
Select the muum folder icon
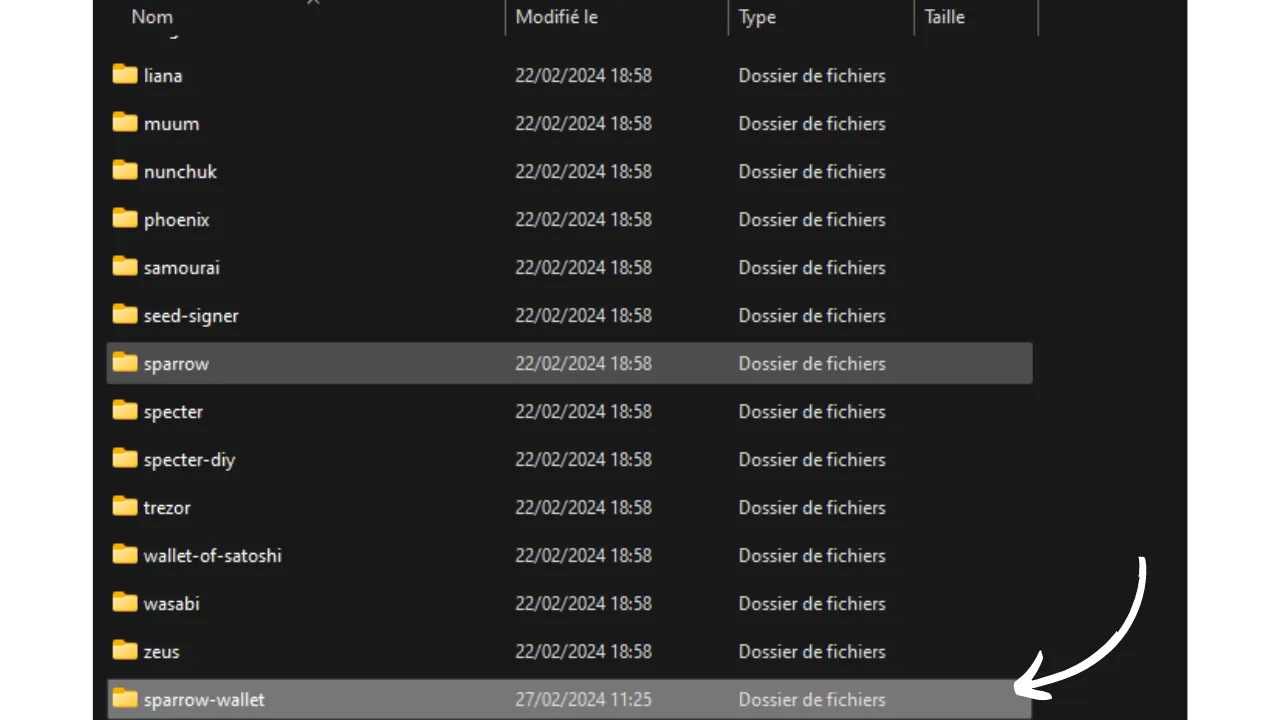(x=125, y=123)
